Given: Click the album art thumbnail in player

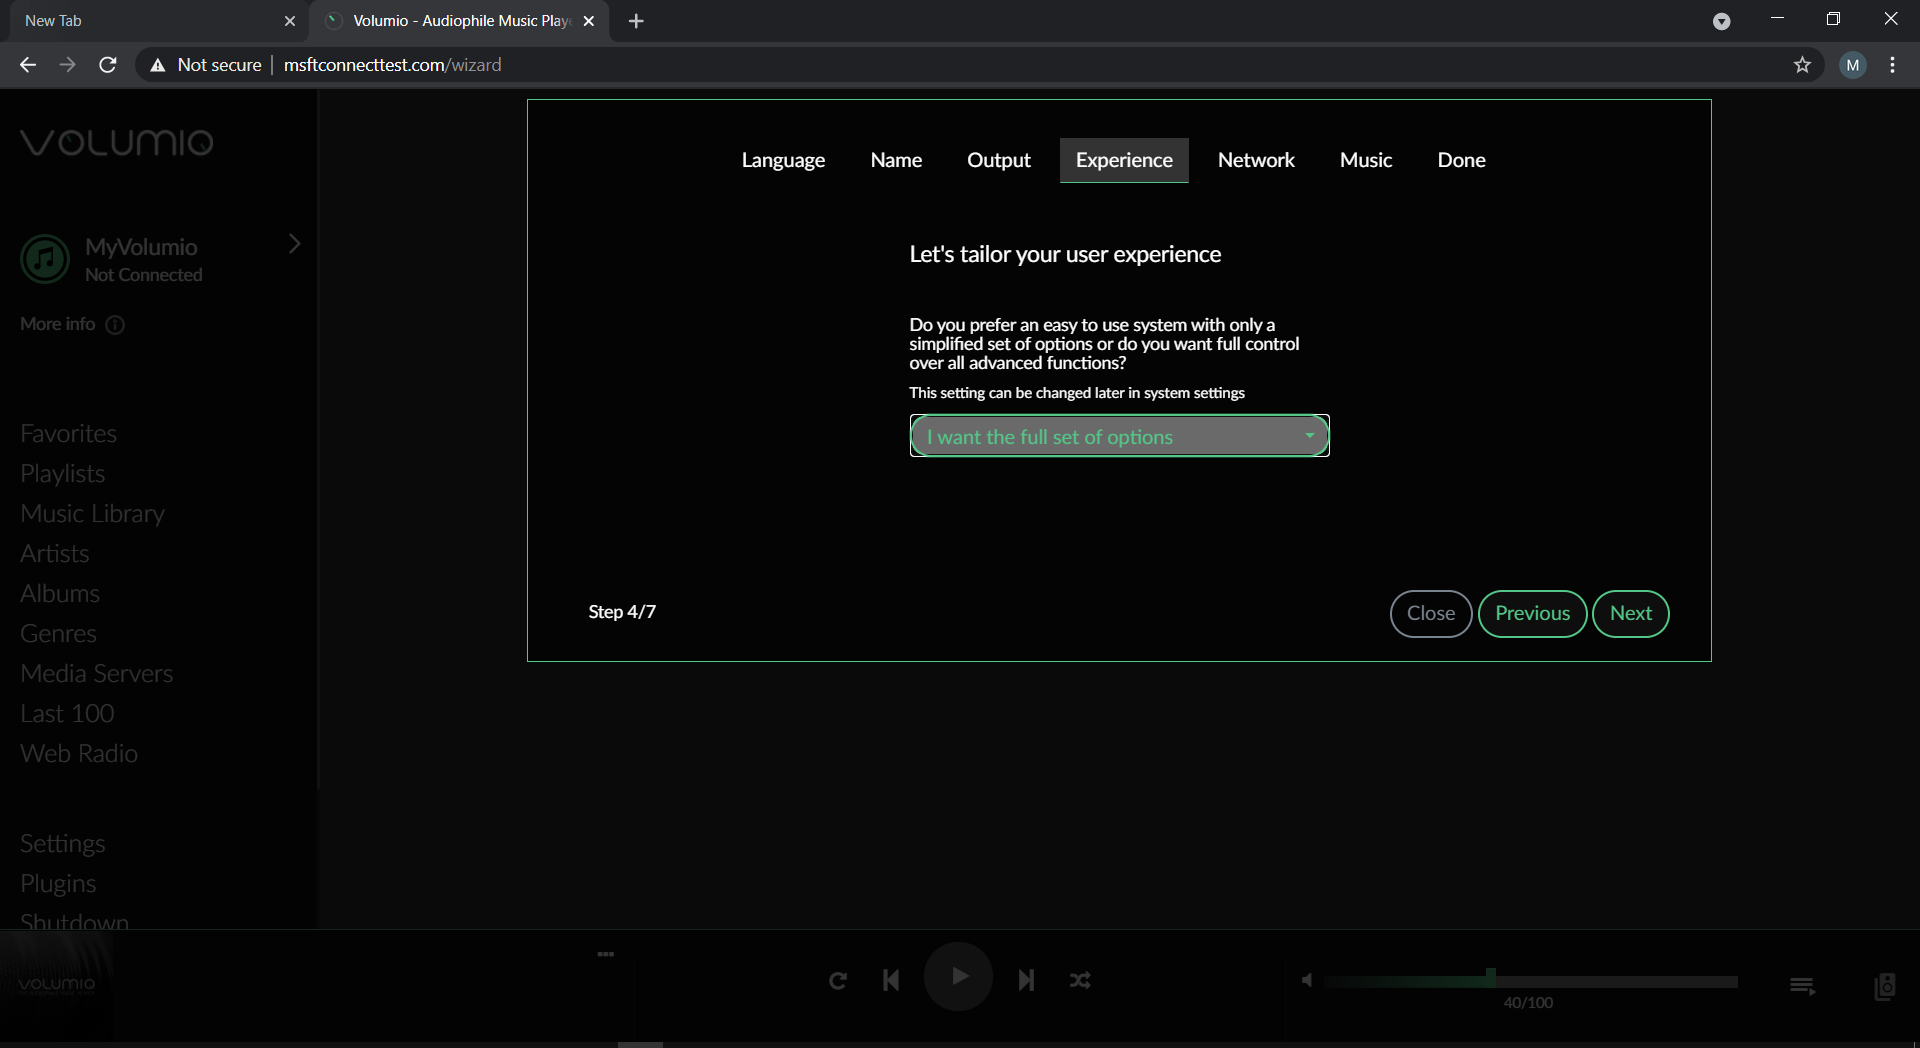Looking at the screenshot, I should (57, 986).
